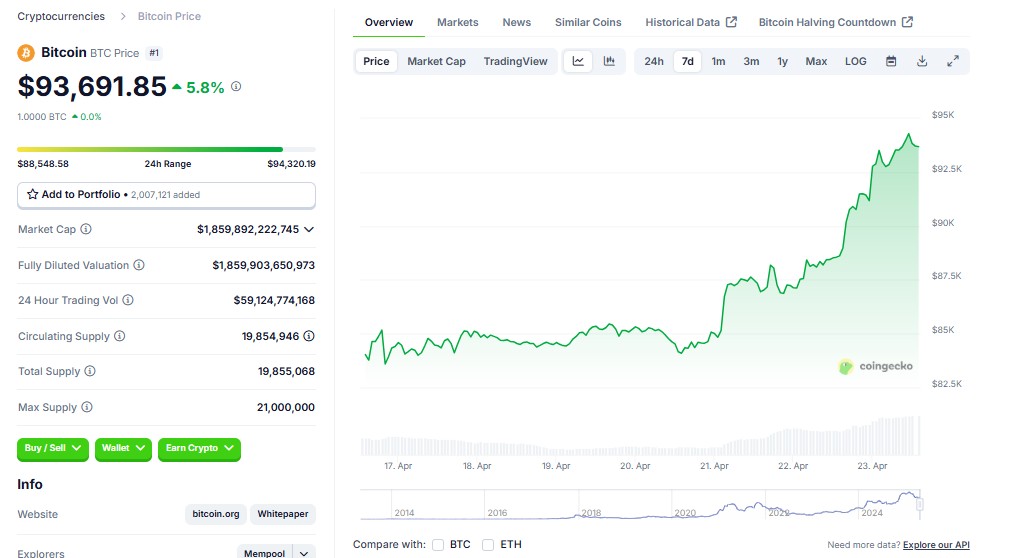1013x558 pixels.
Task: Click breadcrumb chevron after Cryptocurrencies
Action: 123,17
